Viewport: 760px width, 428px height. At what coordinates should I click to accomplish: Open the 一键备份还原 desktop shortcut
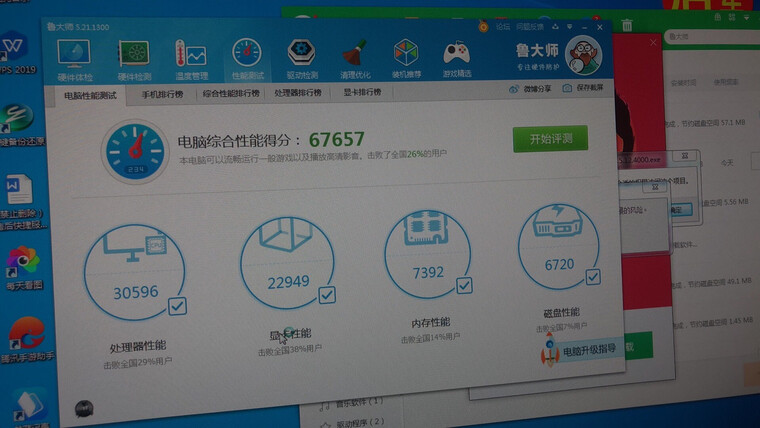[17, 124]
